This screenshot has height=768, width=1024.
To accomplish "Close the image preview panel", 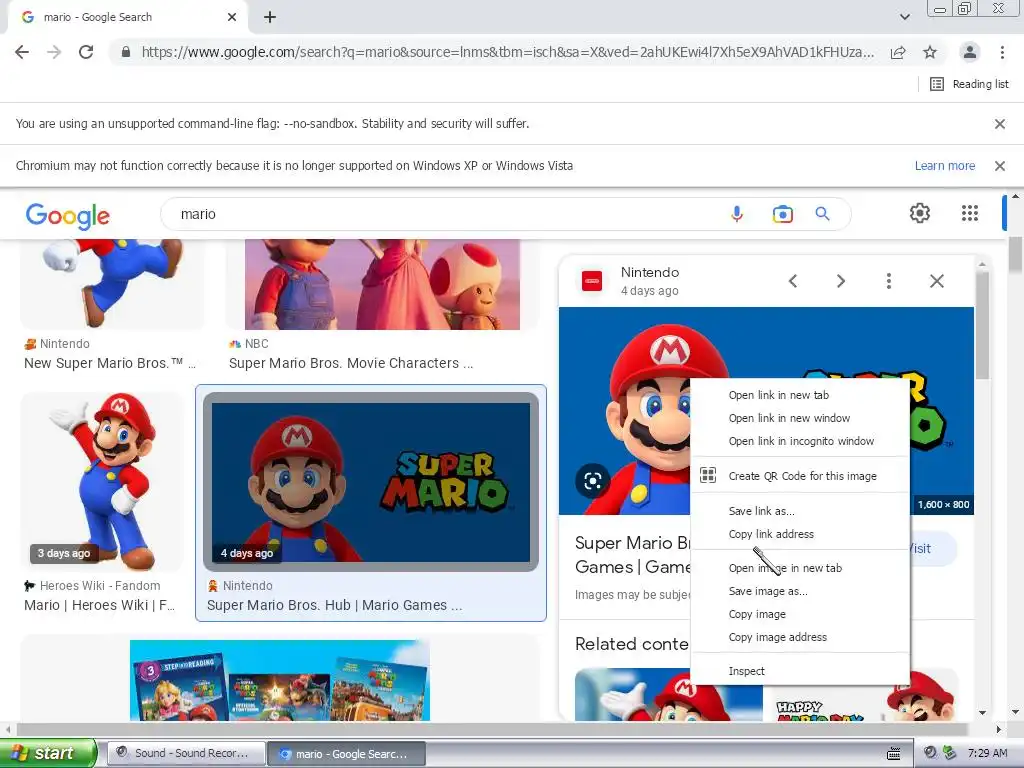I will tap(936, 281).
